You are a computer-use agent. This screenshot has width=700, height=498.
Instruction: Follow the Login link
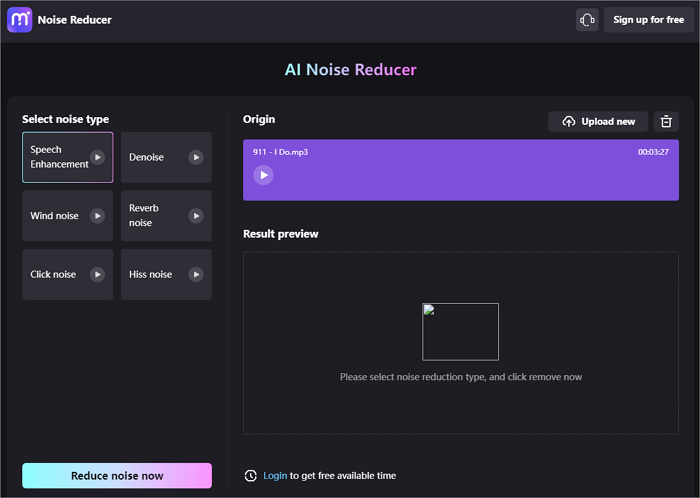pos(275,475)
